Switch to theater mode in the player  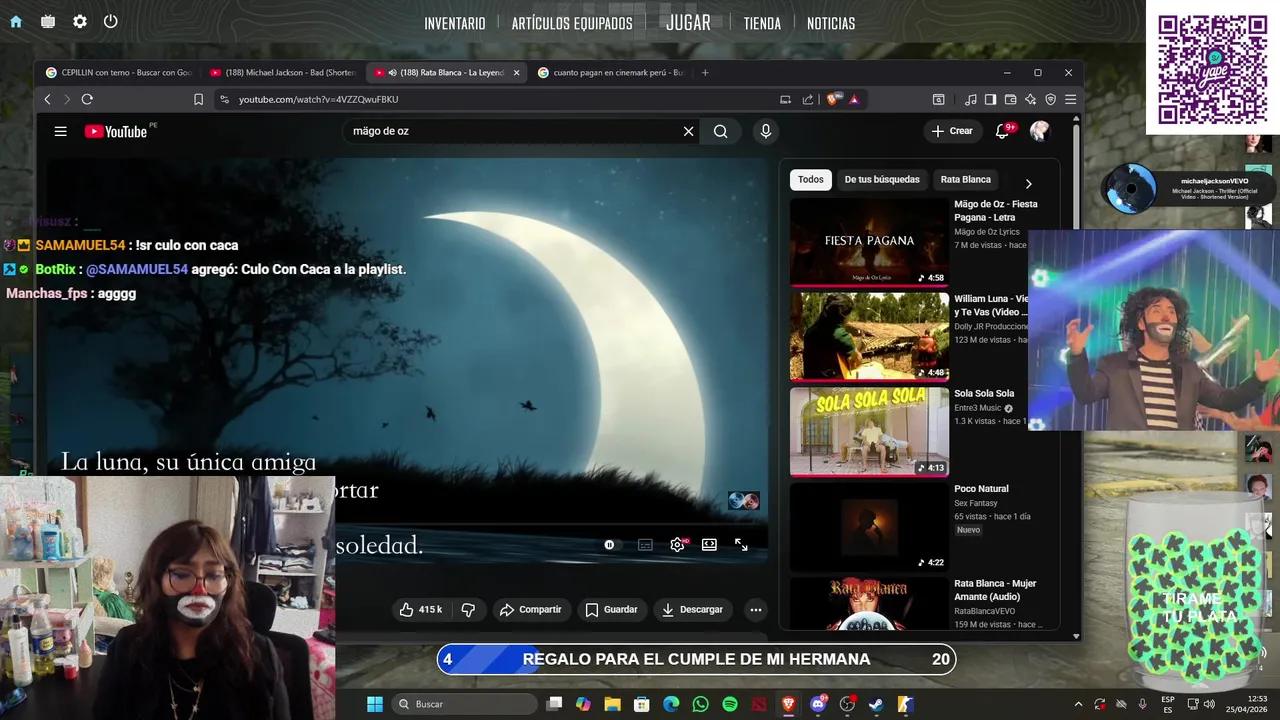click(x=709, y=544)
